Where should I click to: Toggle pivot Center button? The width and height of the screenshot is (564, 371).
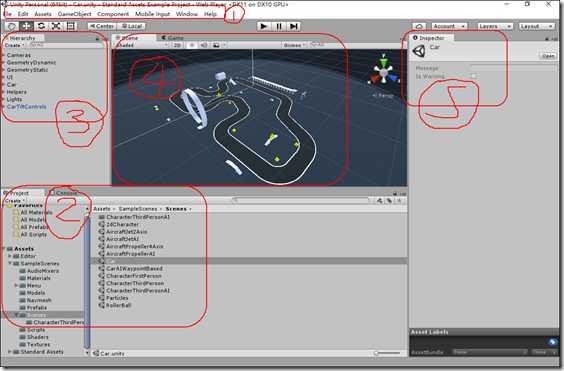click(x=102, y=26)
